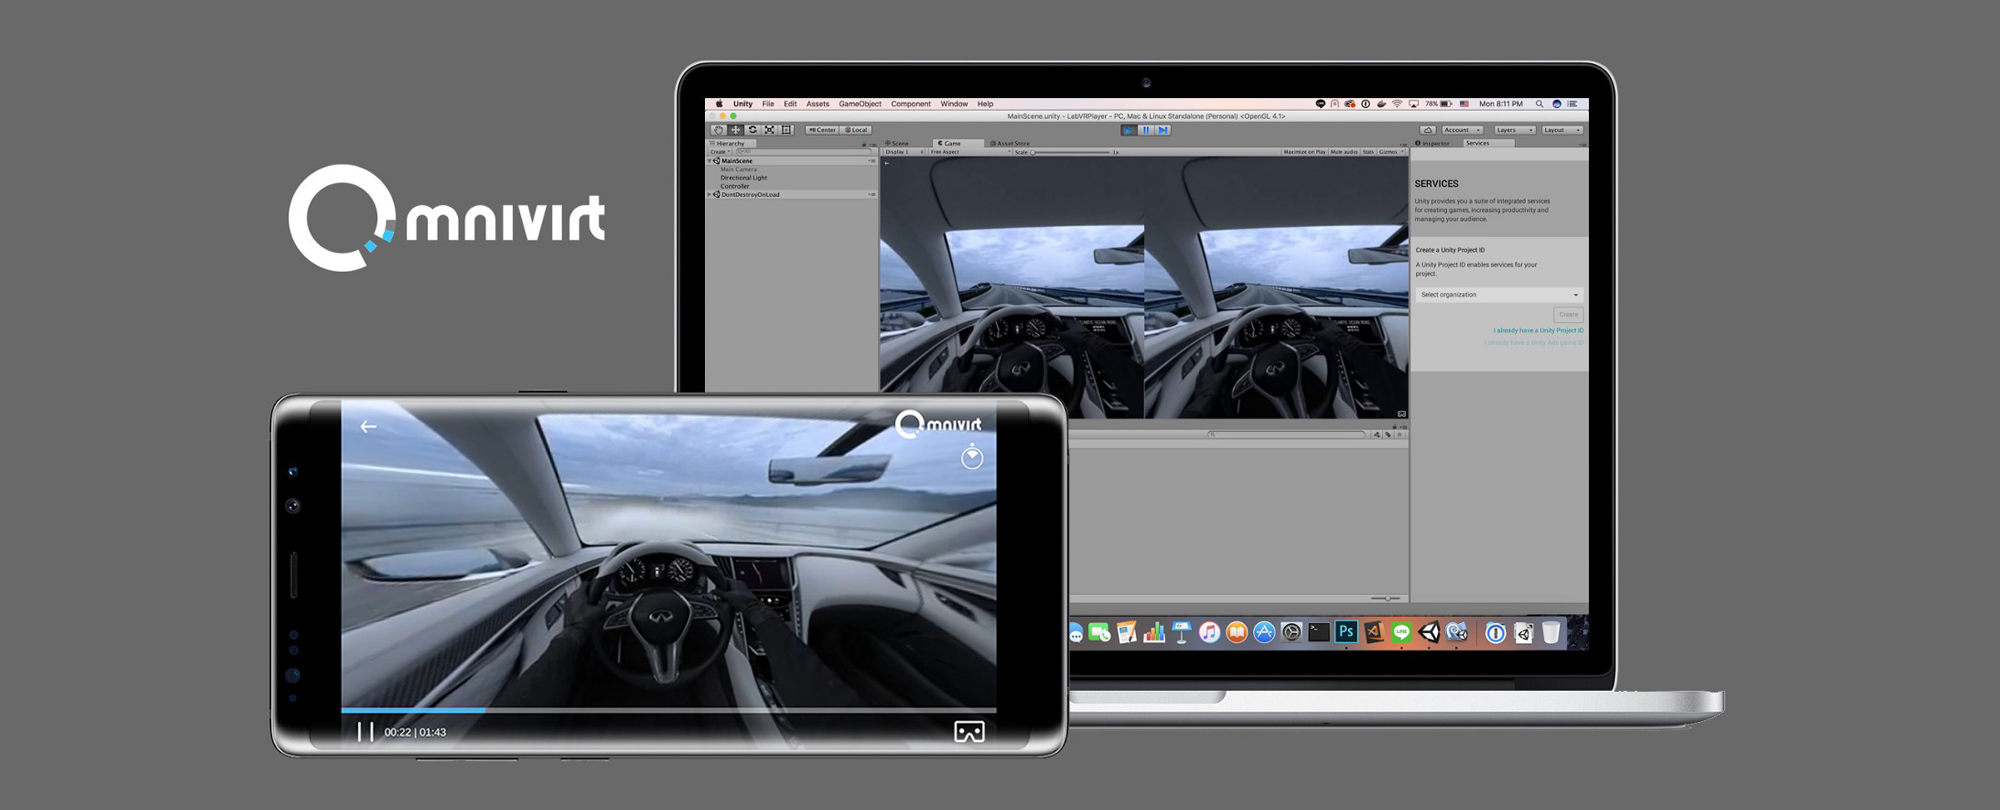Open FaceTime from the dock
The width and height of the screenshot is (2000, 810).
point(1099,632)
